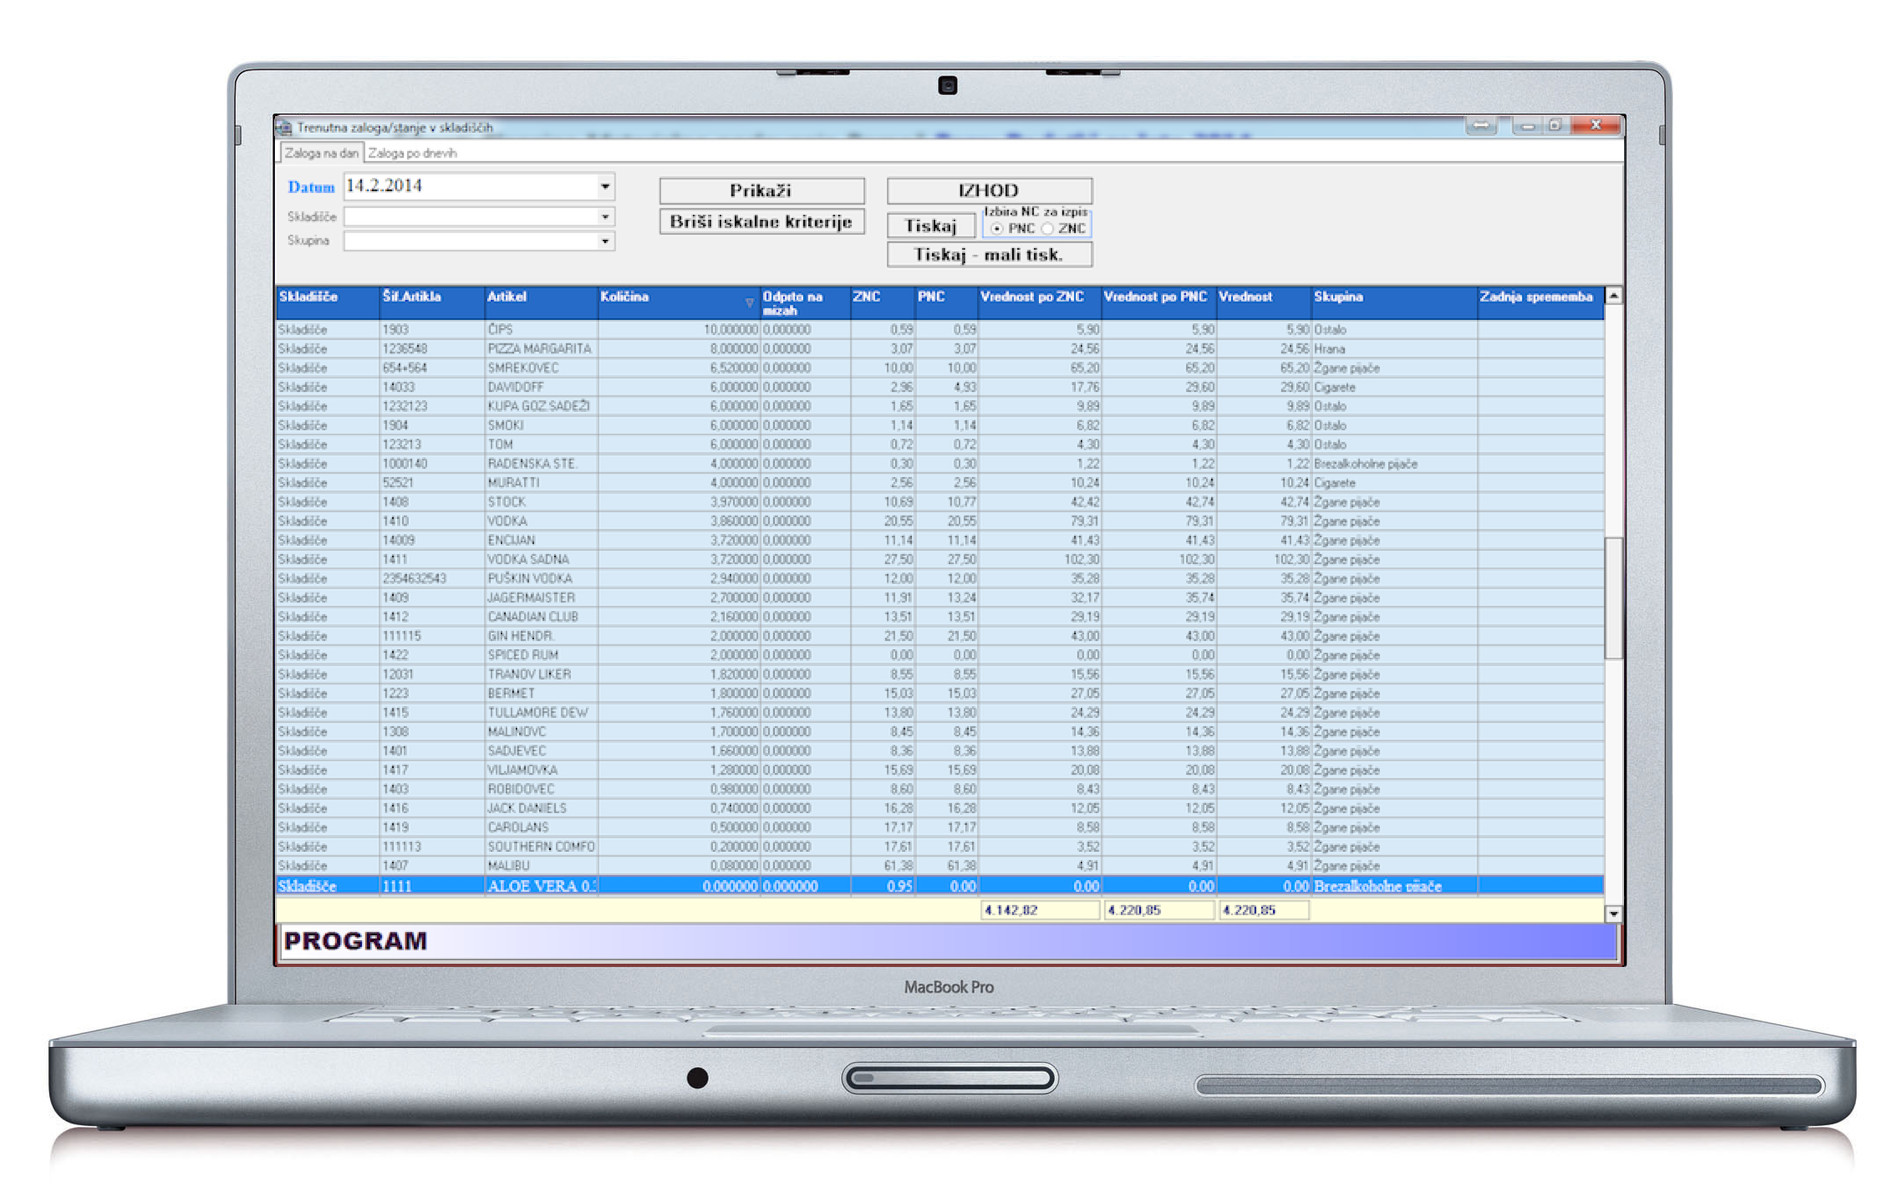Expand the Skupina dropdown list
Viewport: 1899px width, 1200px height.
[x=605, y=241]
